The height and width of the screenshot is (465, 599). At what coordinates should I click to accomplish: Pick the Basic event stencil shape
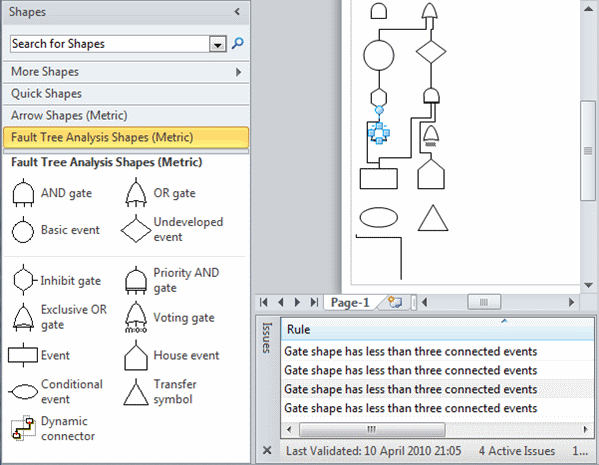tap(23, 230)
